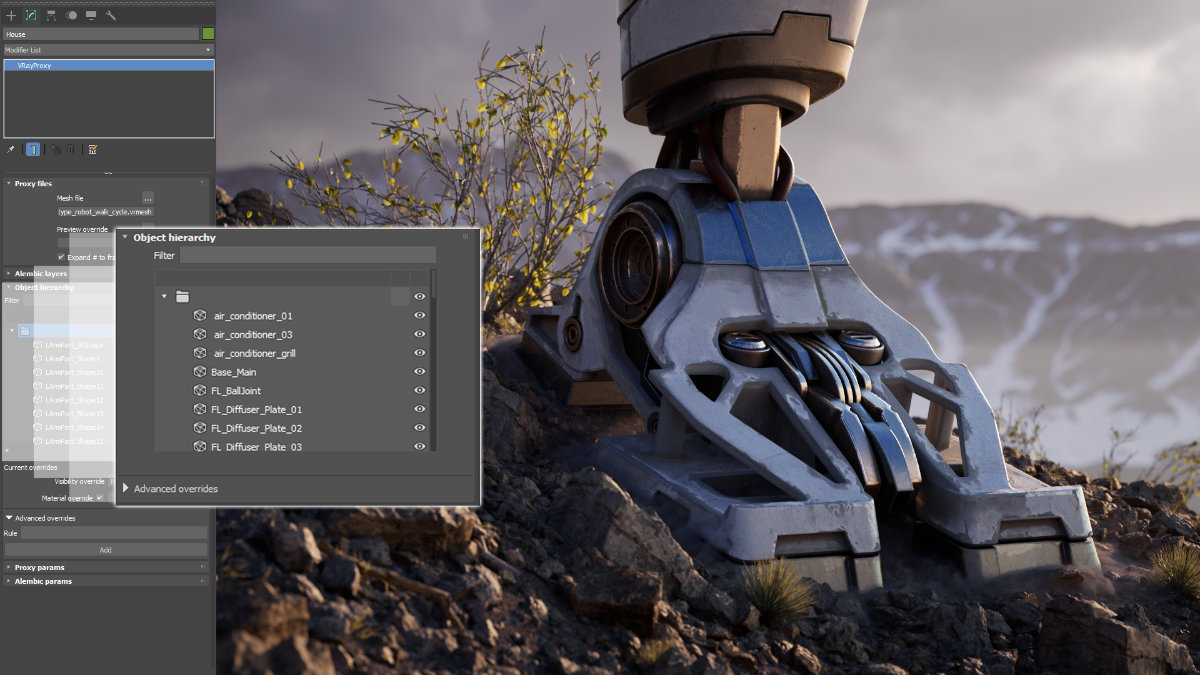Screen dimensions: 1200x675
Task: Click the green object color swatch
Action: pos(208,34)
